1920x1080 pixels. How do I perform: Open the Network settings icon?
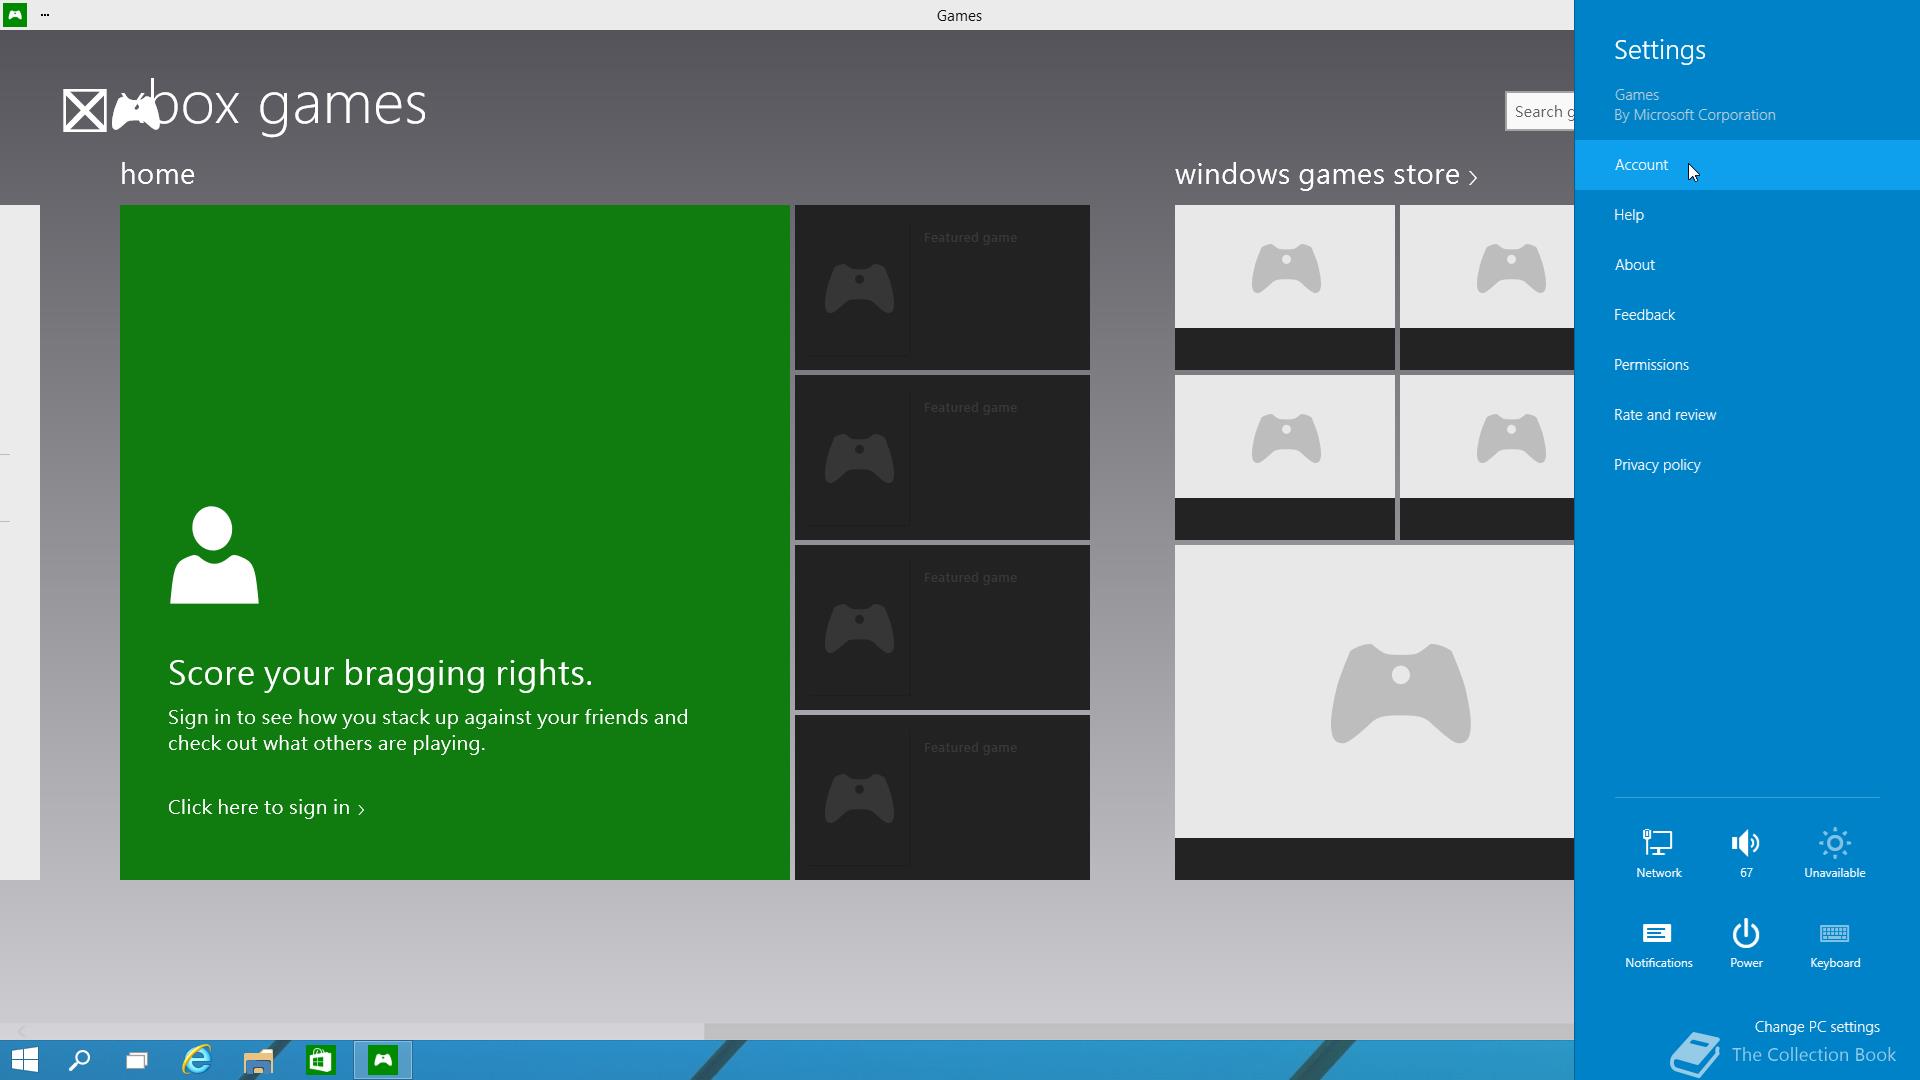point(1658,853)
